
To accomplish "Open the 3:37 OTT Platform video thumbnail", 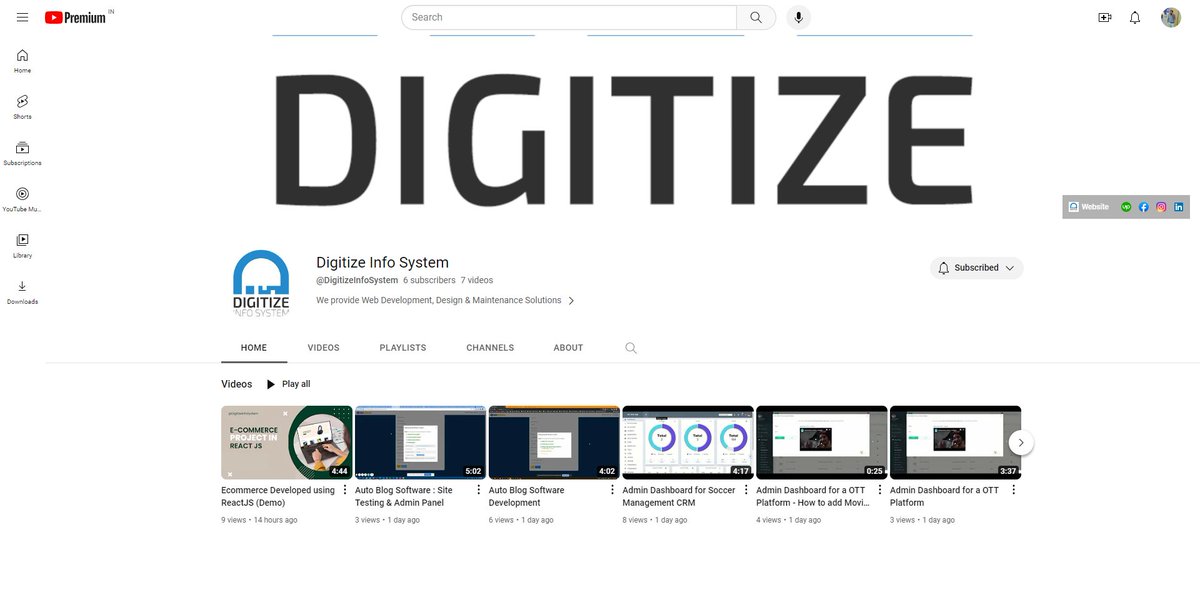I will point(956,442).
